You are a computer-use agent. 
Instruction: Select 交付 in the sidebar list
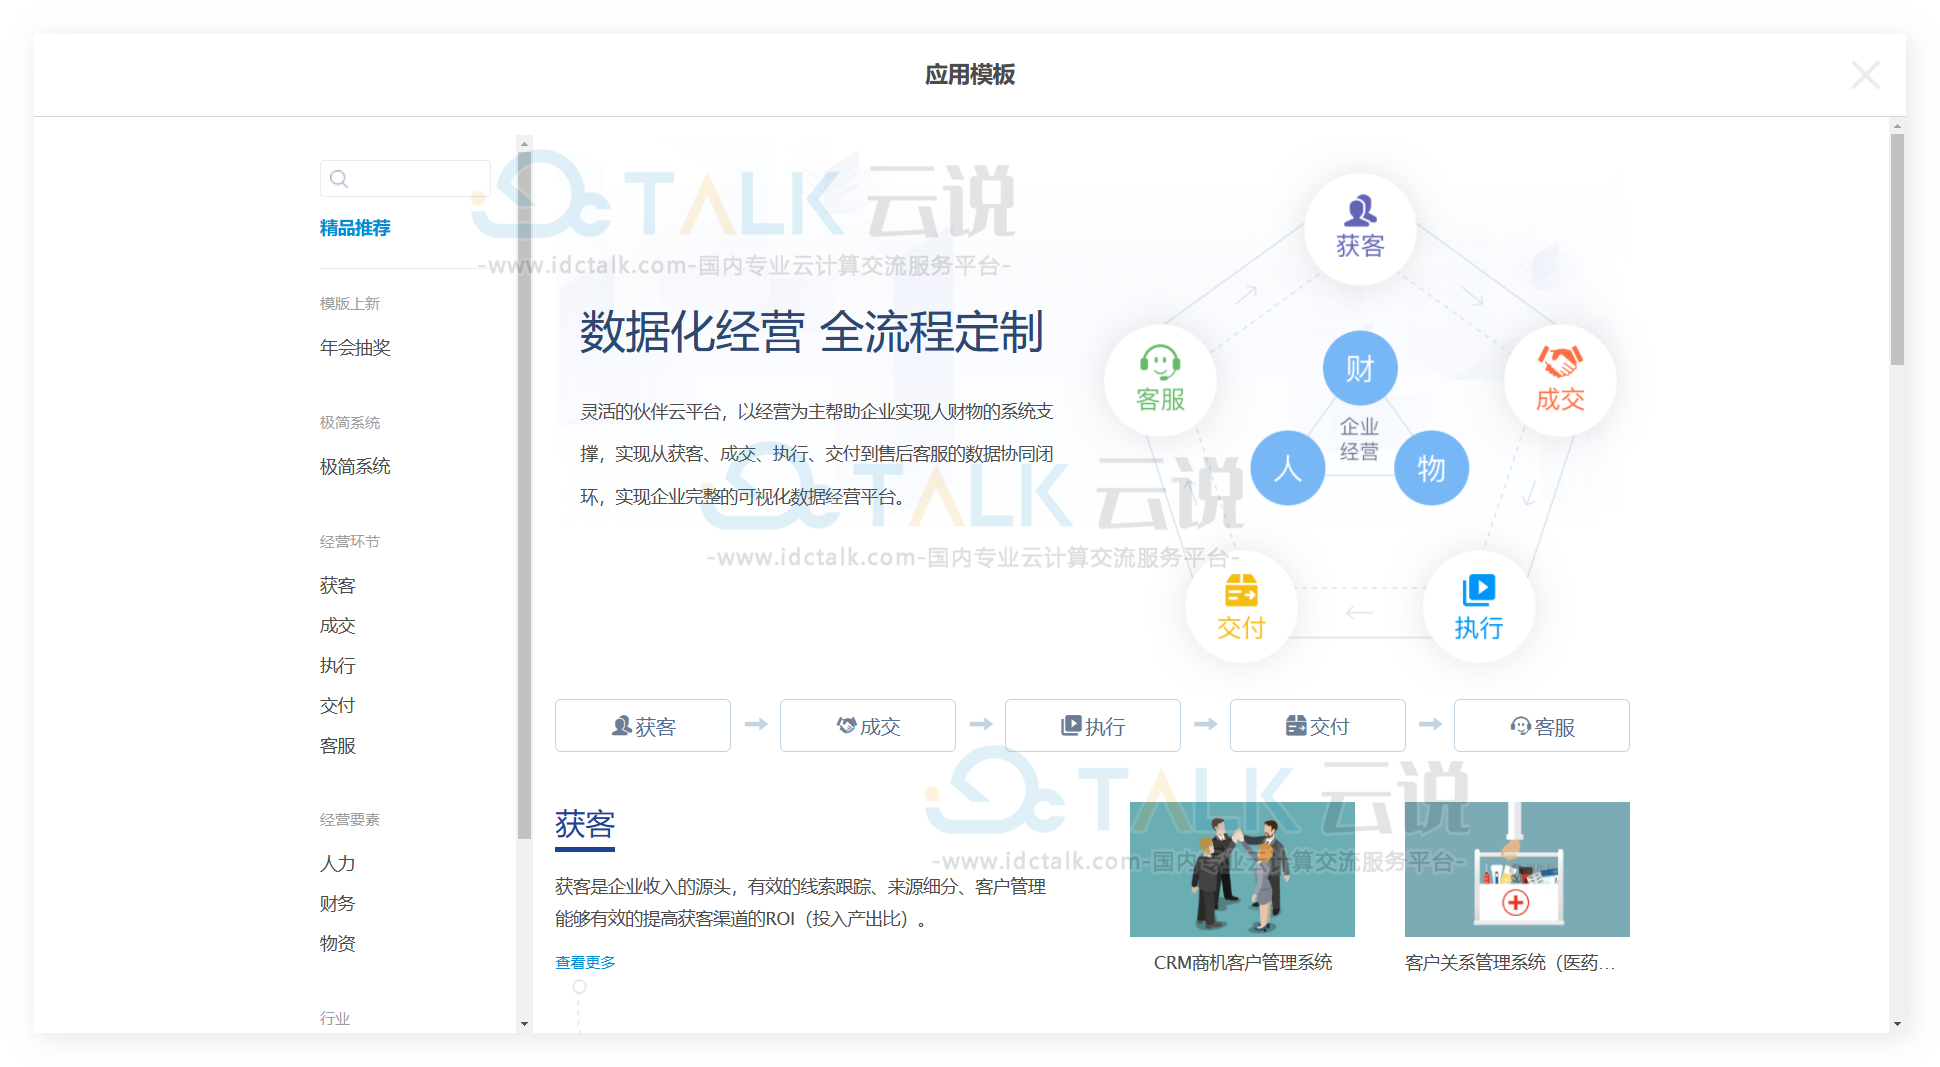coord(338,705)
